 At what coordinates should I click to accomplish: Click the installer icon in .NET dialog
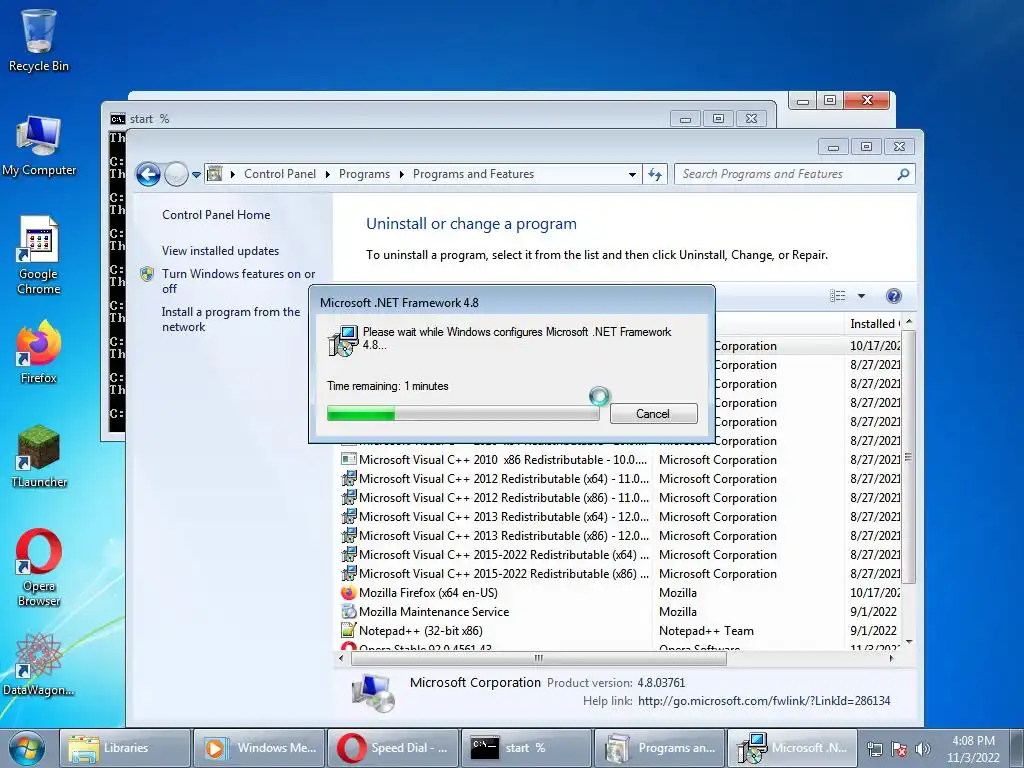point(343,340)
